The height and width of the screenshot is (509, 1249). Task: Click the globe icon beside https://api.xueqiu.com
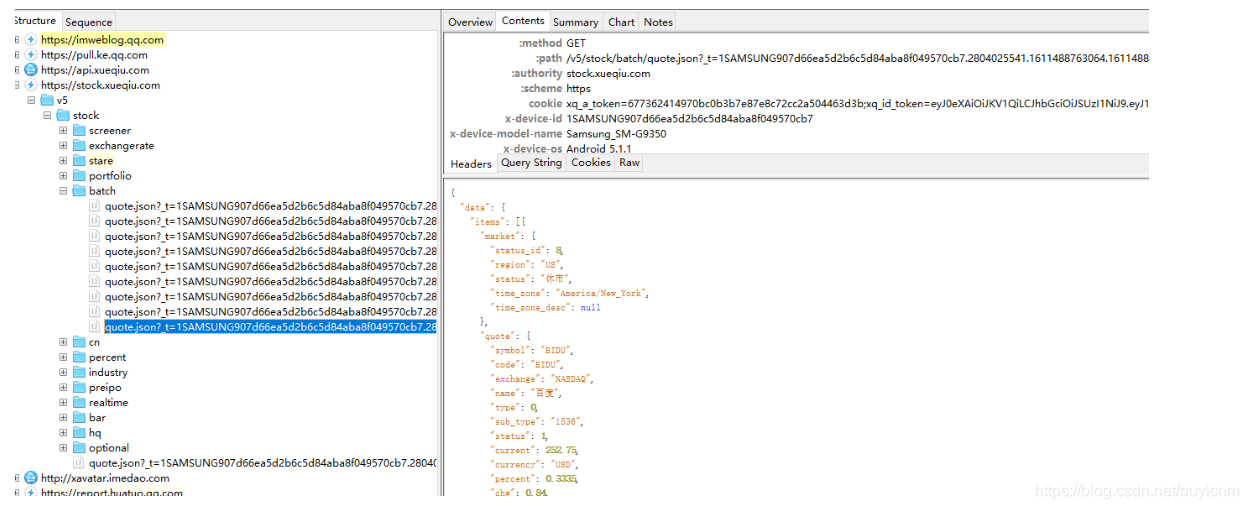[x=31, y=70]
